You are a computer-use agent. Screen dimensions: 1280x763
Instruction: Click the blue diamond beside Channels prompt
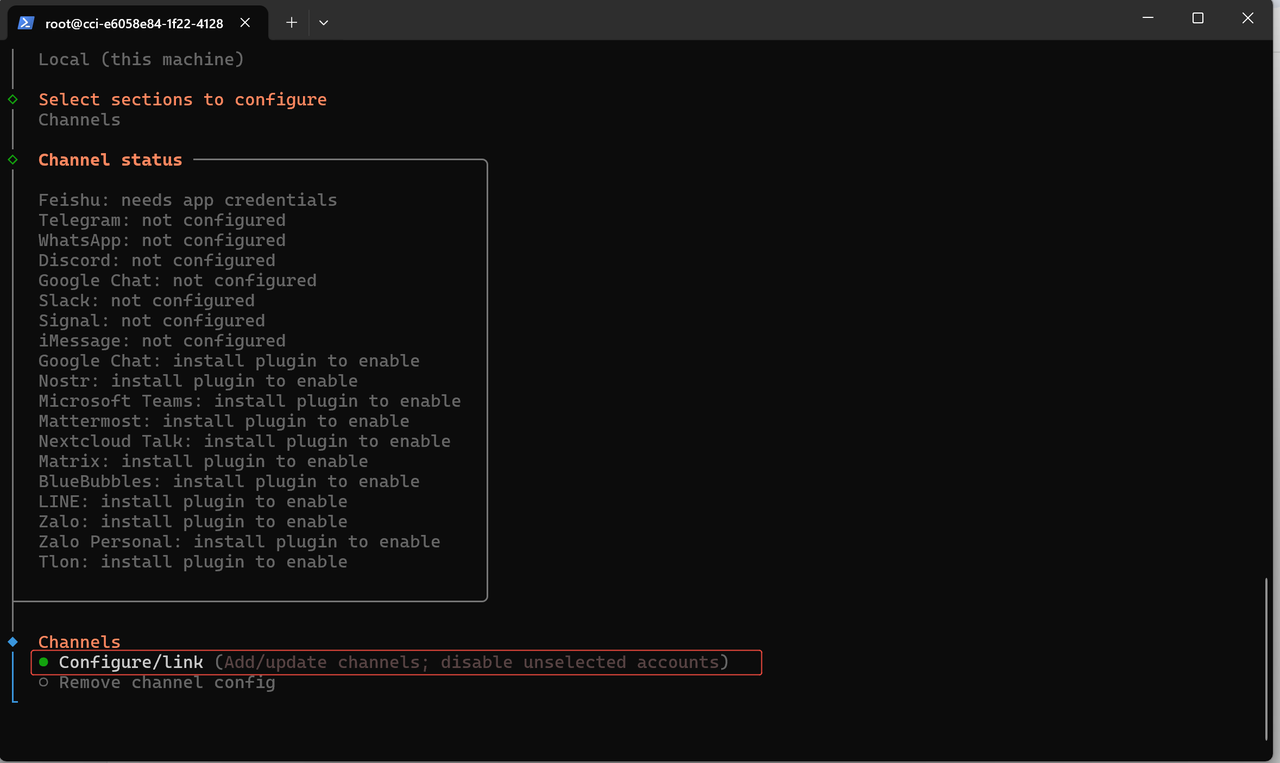point(13,641)
